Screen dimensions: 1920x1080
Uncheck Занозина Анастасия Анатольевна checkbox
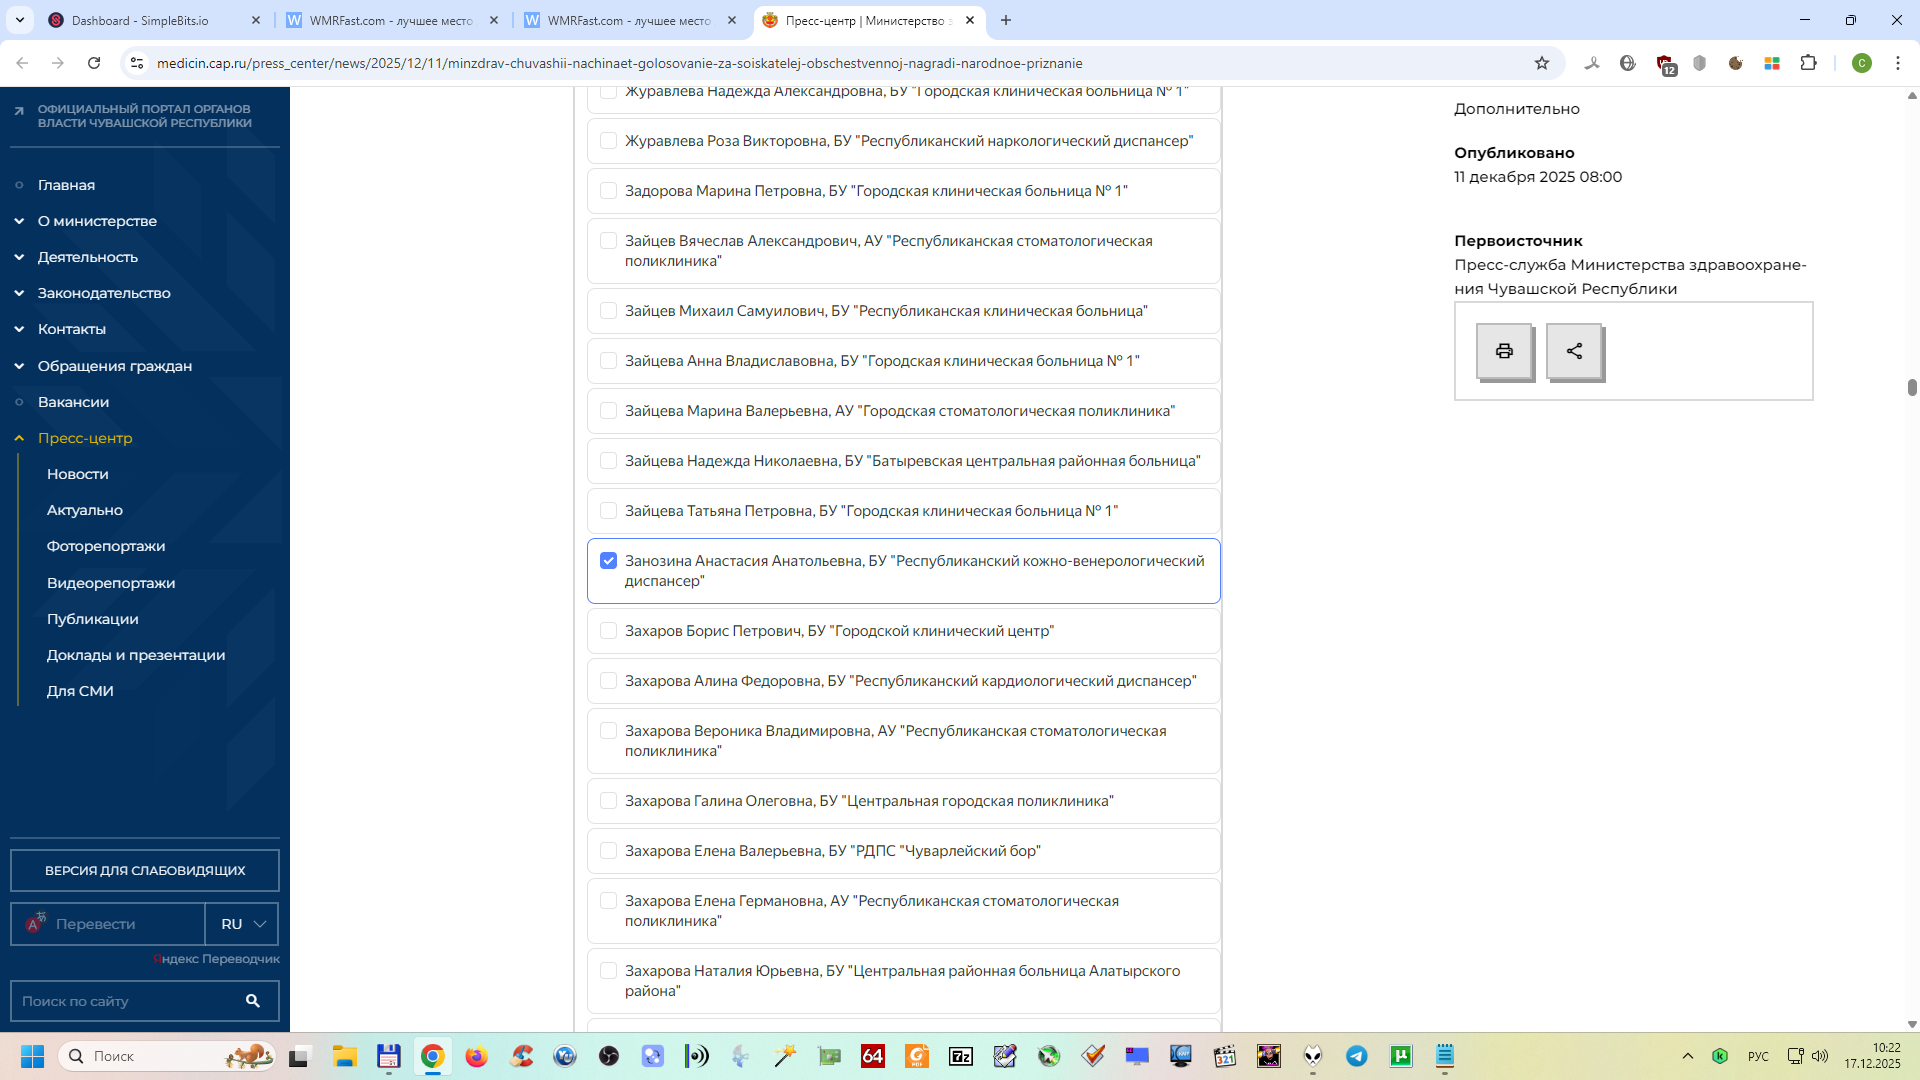tap(608, 561)
